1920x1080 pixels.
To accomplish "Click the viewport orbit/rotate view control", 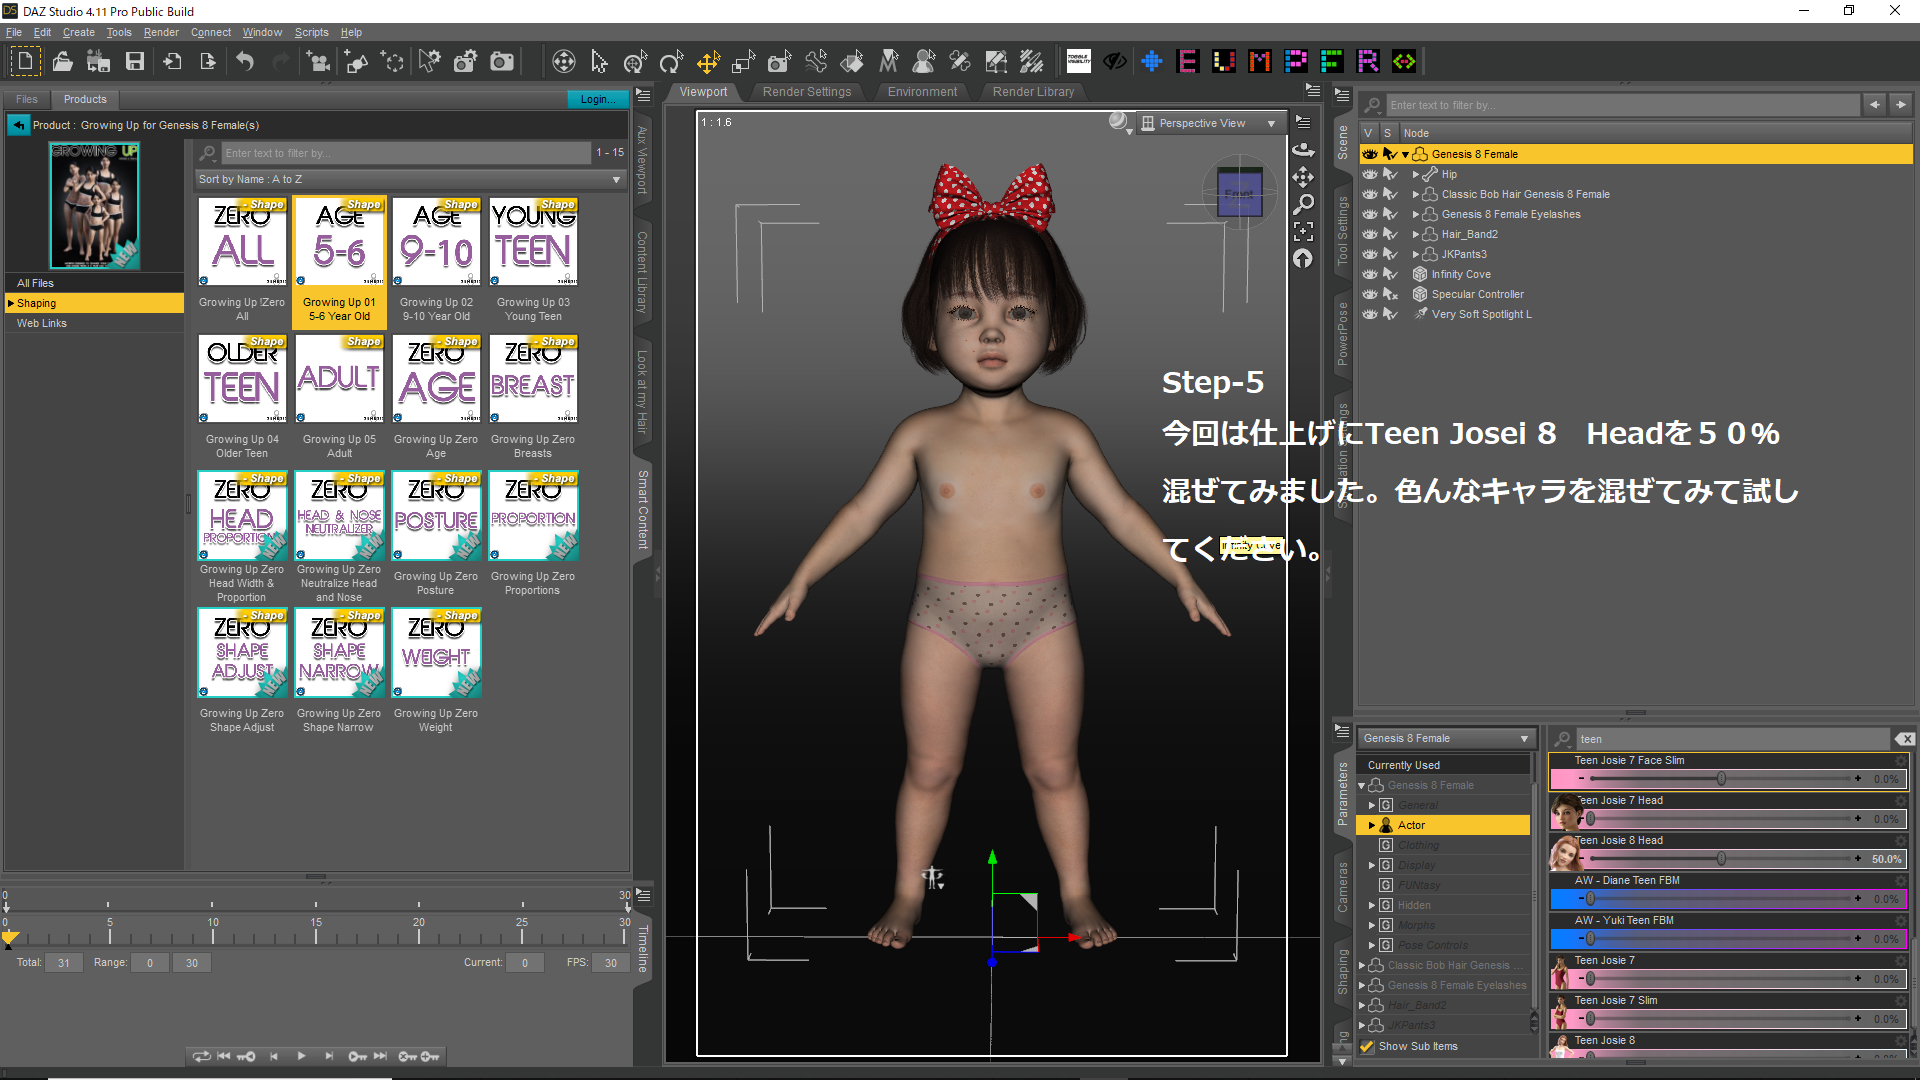I will click(x=1303, y=150).
